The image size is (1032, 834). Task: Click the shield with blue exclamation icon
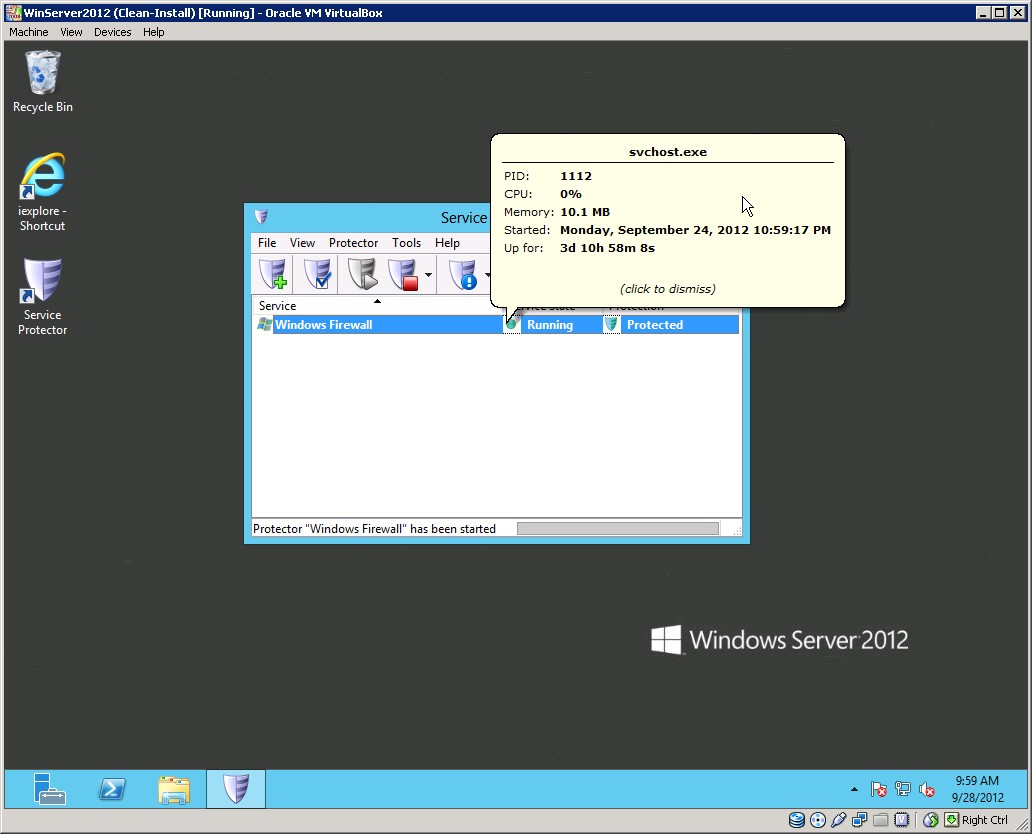463,274
